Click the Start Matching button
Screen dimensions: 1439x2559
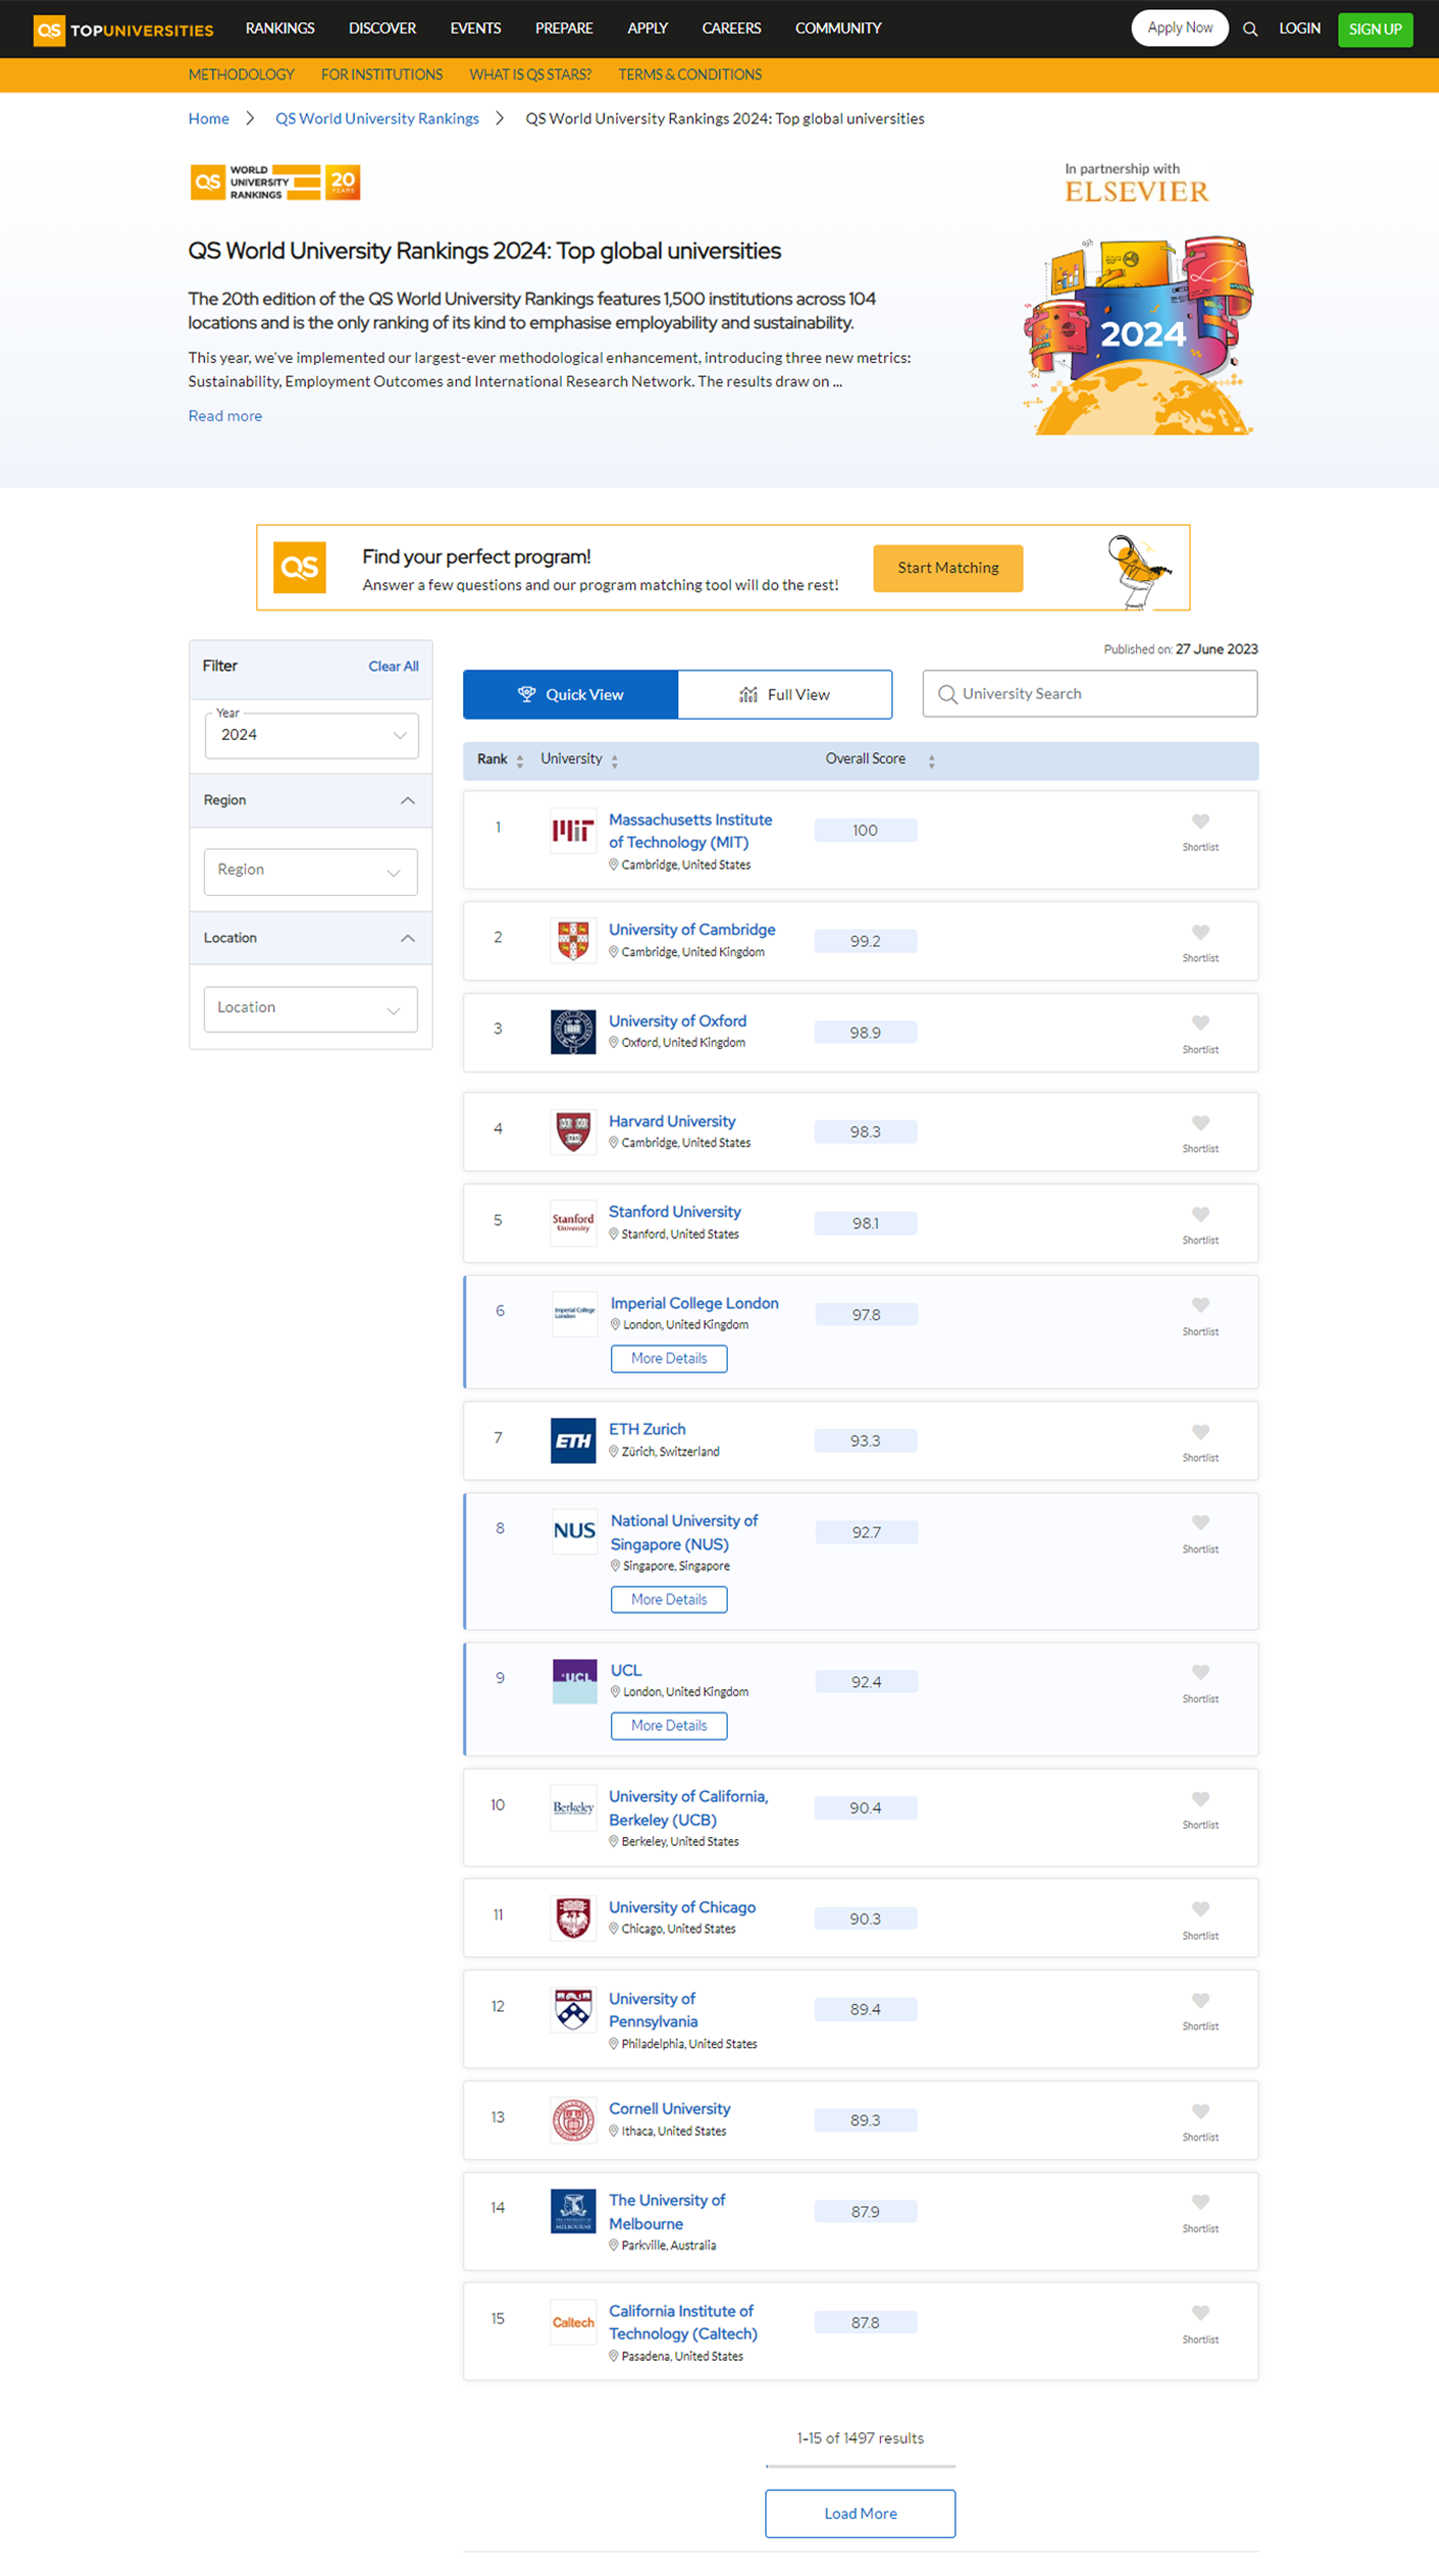click(947, 568)
